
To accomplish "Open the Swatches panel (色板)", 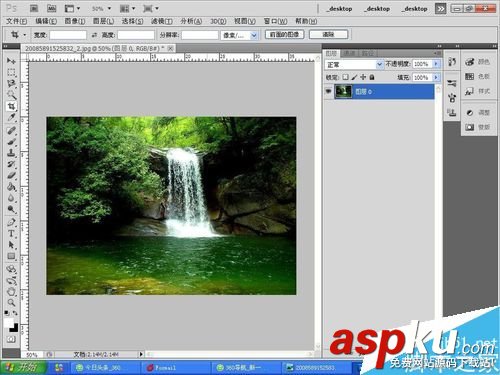I will click(478, 76).
